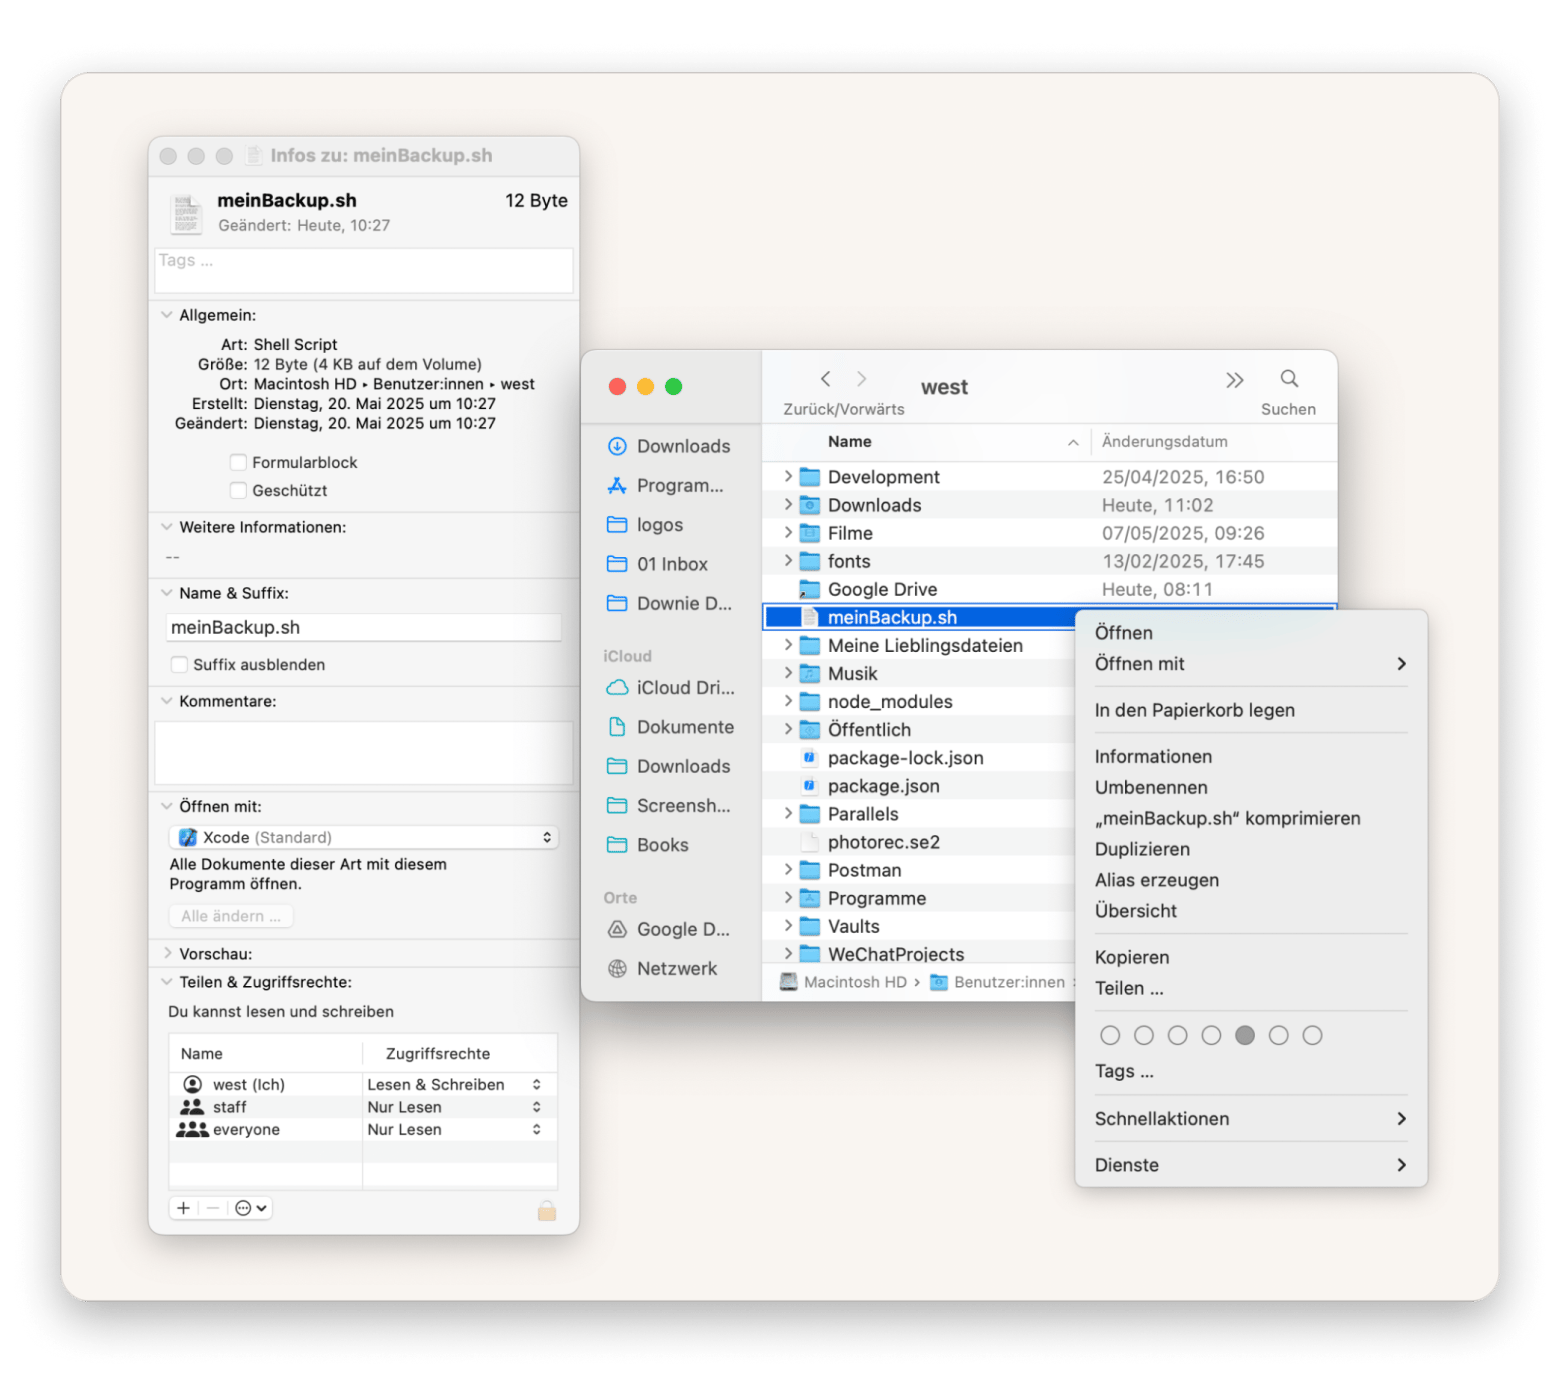Image resolution: width=1560 pixels, height=1382 pixels.
Task: Click the search magnifier icon in Finder
Action: coord(1289,379)
